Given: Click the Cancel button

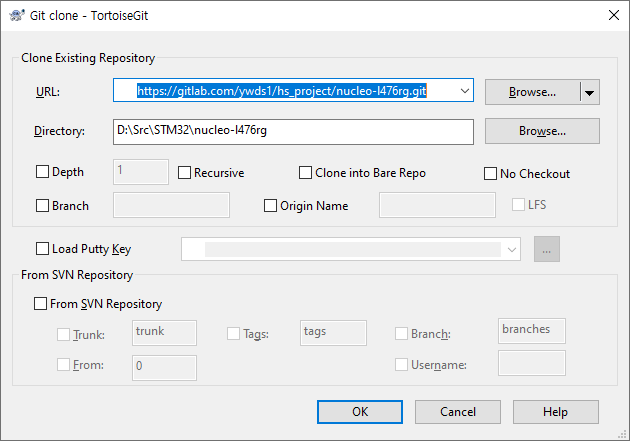Looking at the screenshot, I should pyautogui.click(x=458, y=412).
